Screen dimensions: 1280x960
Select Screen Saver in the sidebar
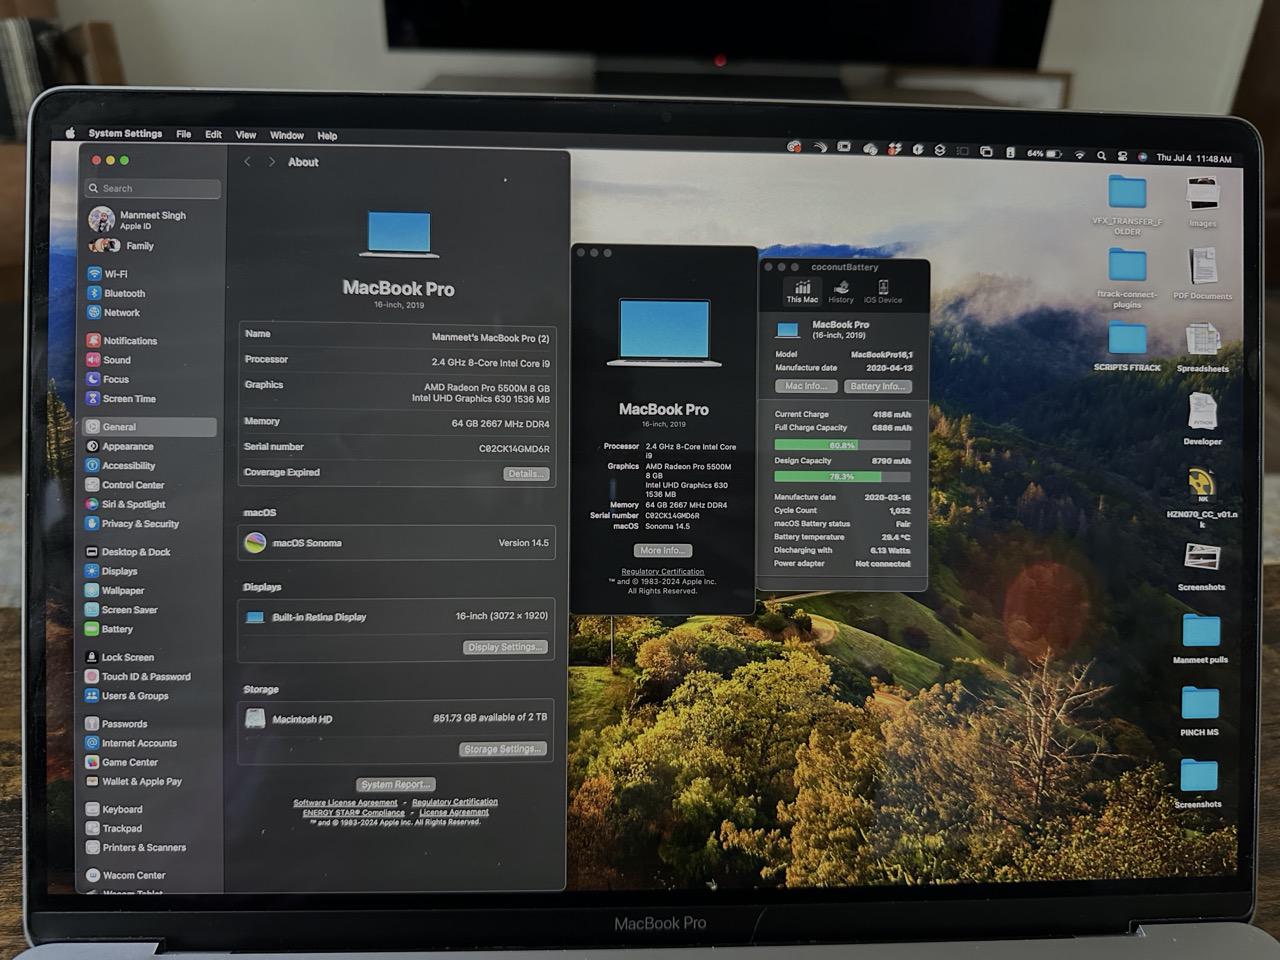tap(121, 609)
